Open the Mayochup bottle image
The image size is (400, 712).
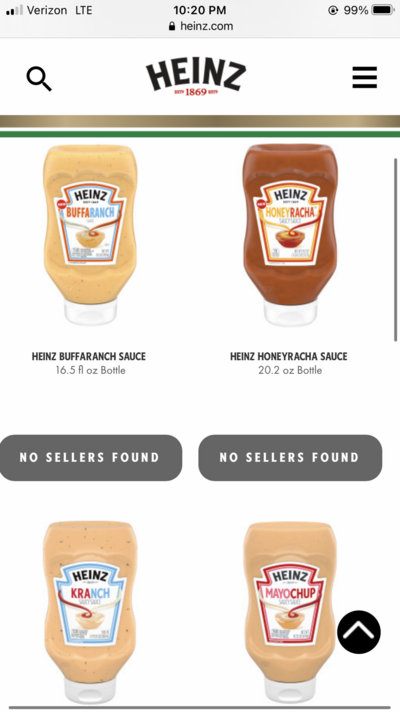(290, 612)
